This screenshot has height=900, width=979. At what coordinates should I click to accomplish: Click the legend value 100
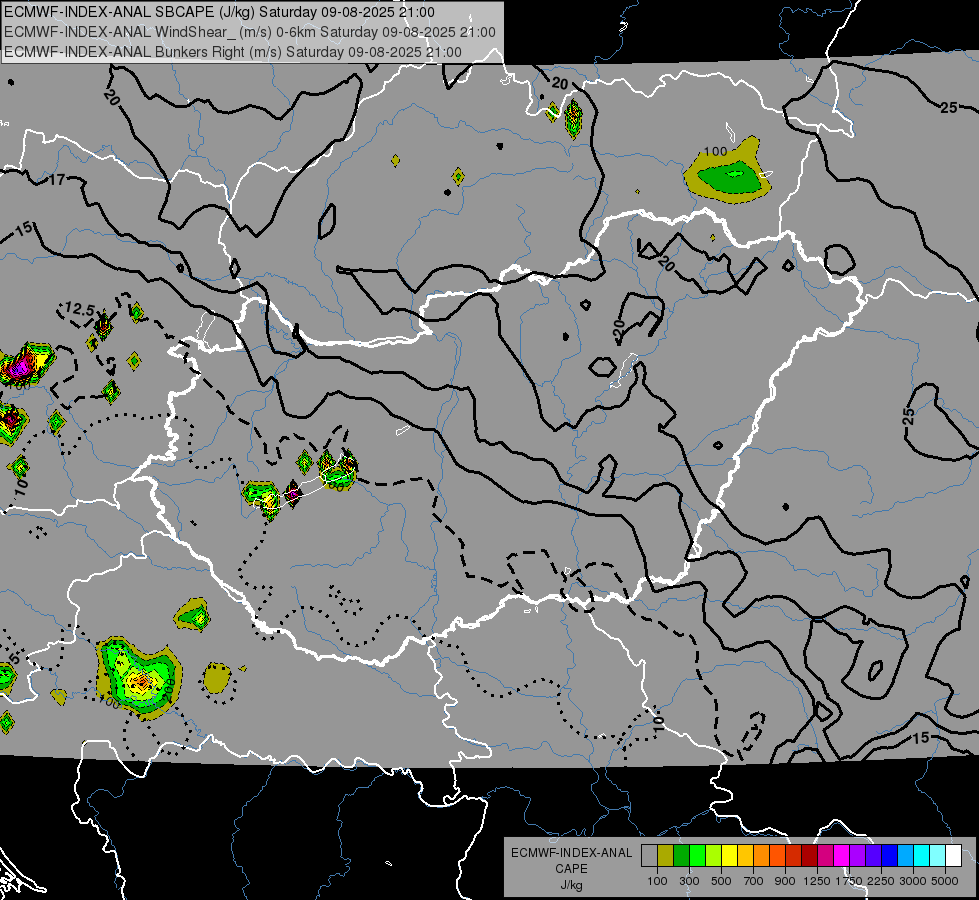click(x=657, y=881)
